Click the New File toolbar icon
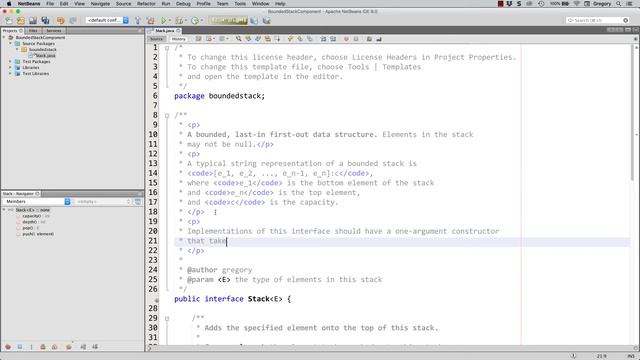Screen dimensions: 640x360 tap(9, 20)
